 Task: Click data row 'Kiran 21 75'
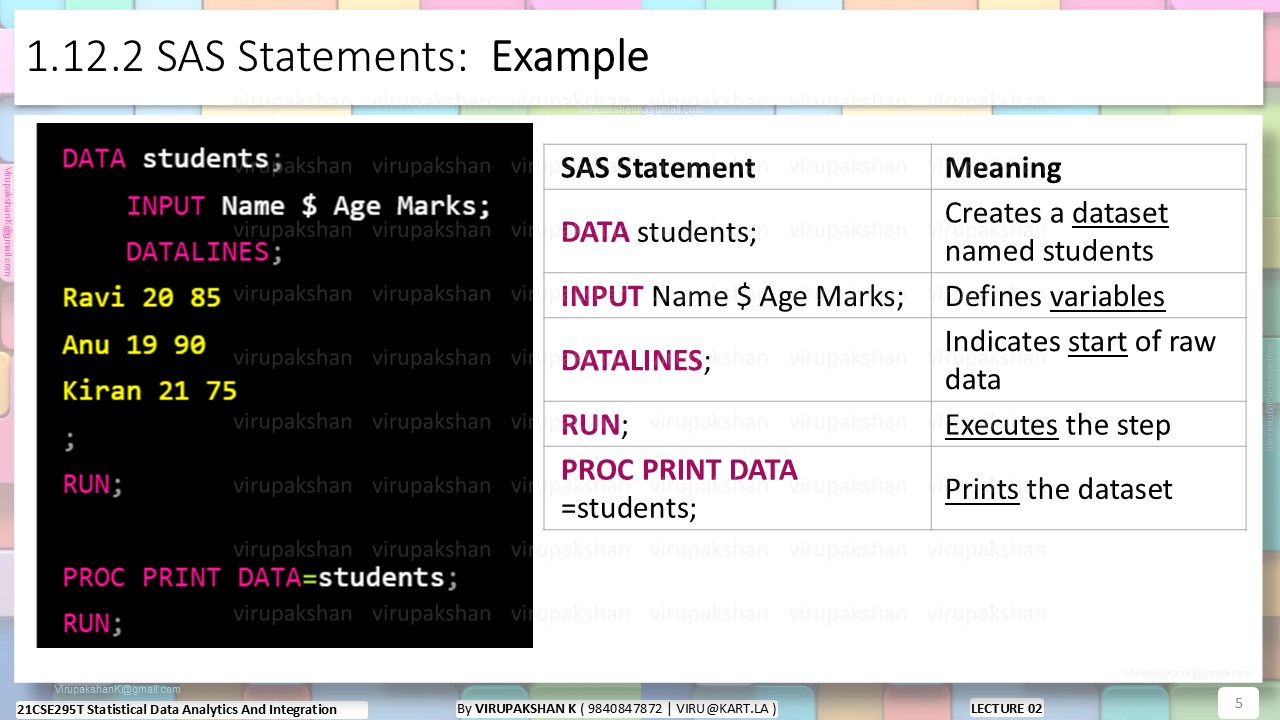[x=150, y=391]
